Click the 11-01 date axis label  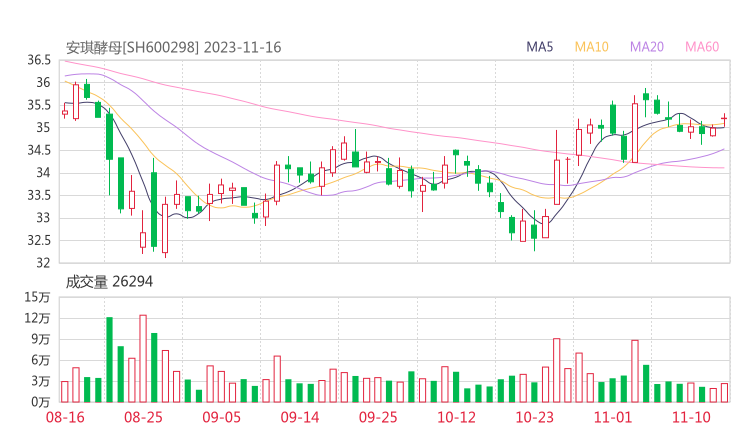click(x=613, y=417)
